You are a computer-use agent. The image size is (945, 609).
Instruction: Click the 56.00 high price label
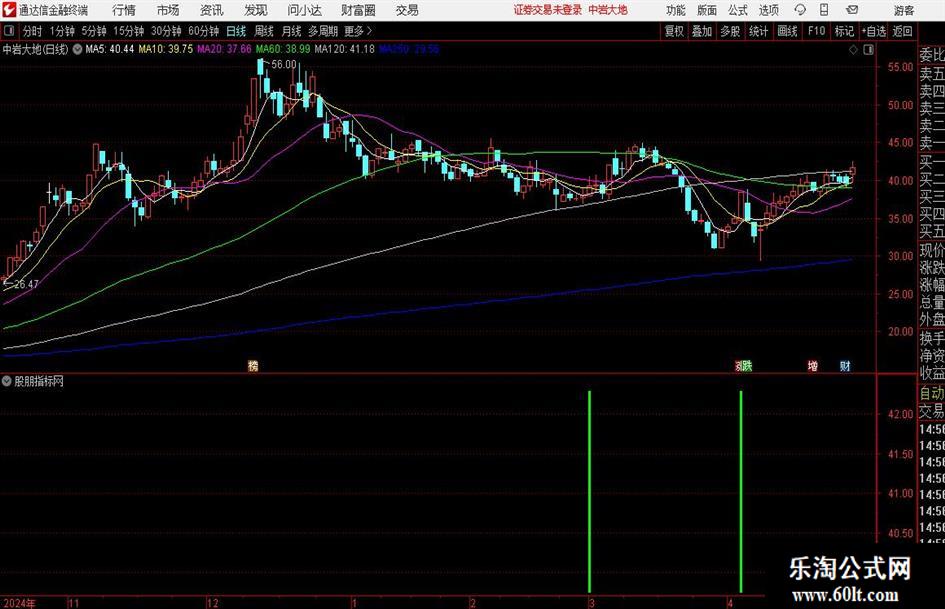tap(284, 65)
